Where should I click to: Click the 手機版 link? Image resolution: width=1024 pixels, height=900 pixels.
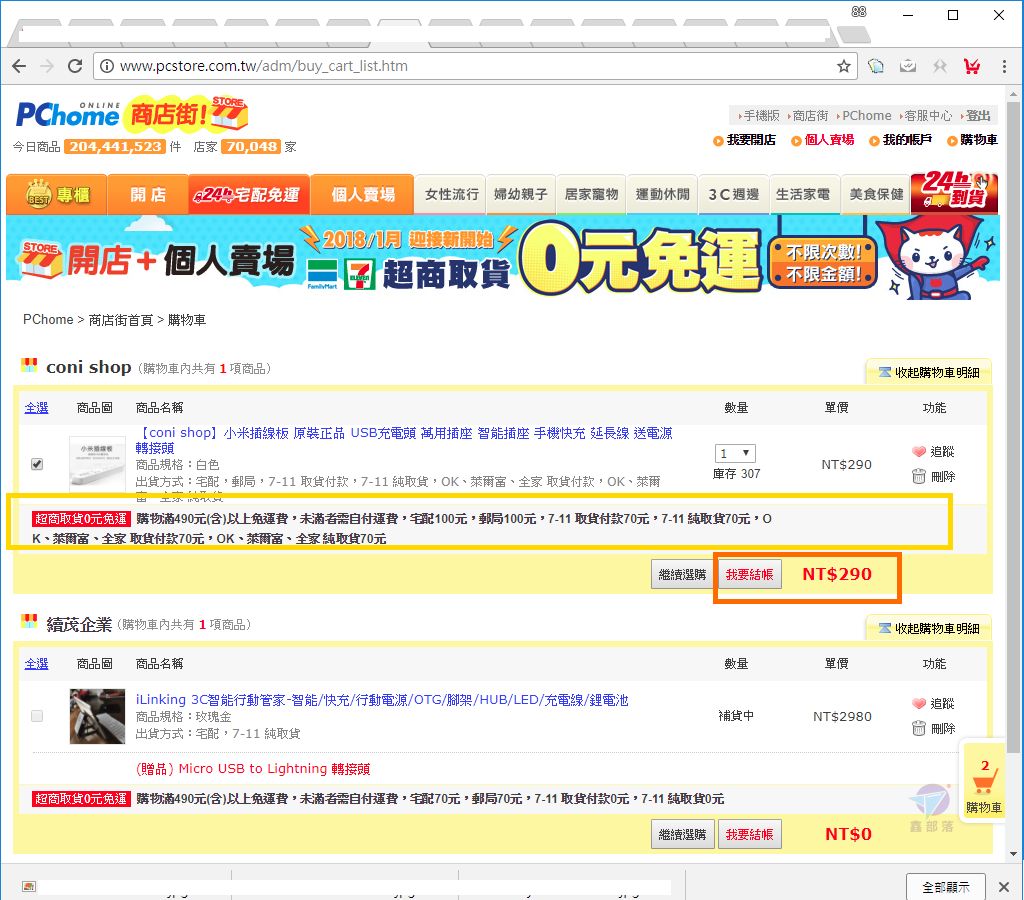point(761,116)
